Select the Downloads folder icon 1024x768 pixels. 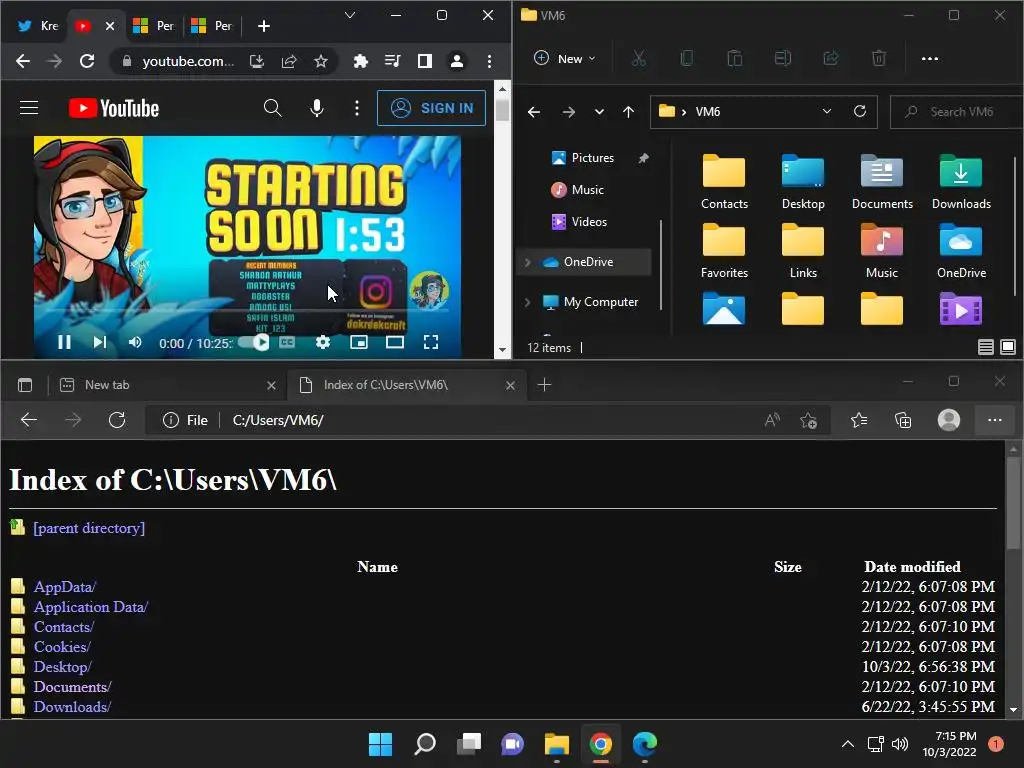[x=961, y=182]
